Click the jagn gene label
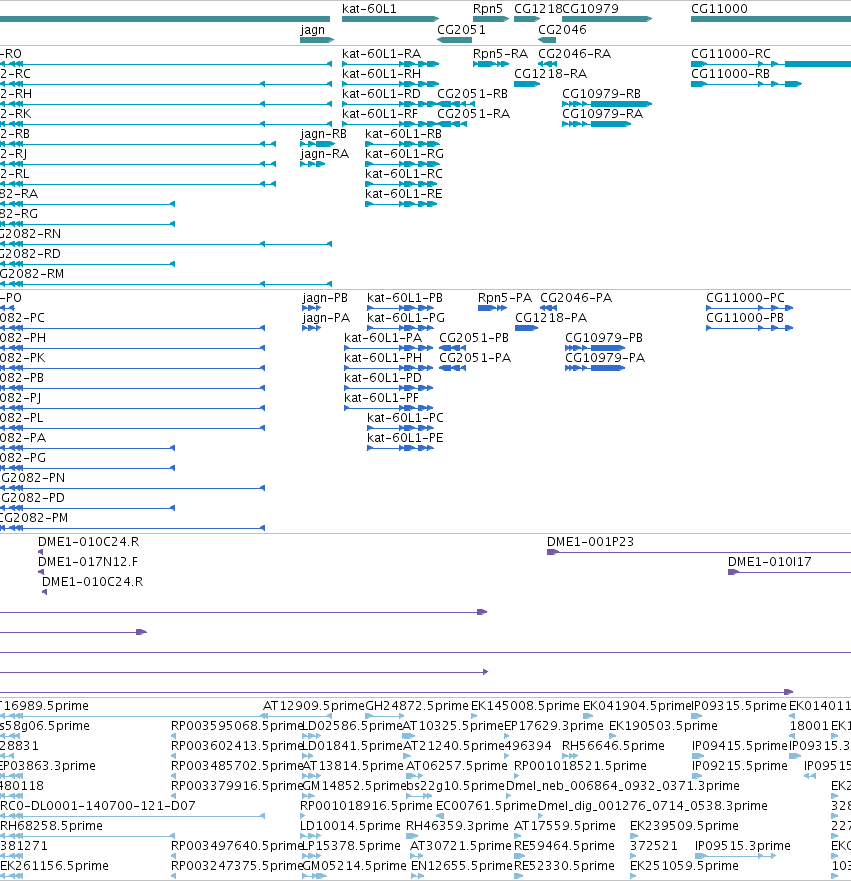This screenshot has height=881, width=851. pyautogui.click(x=312, y=30)
